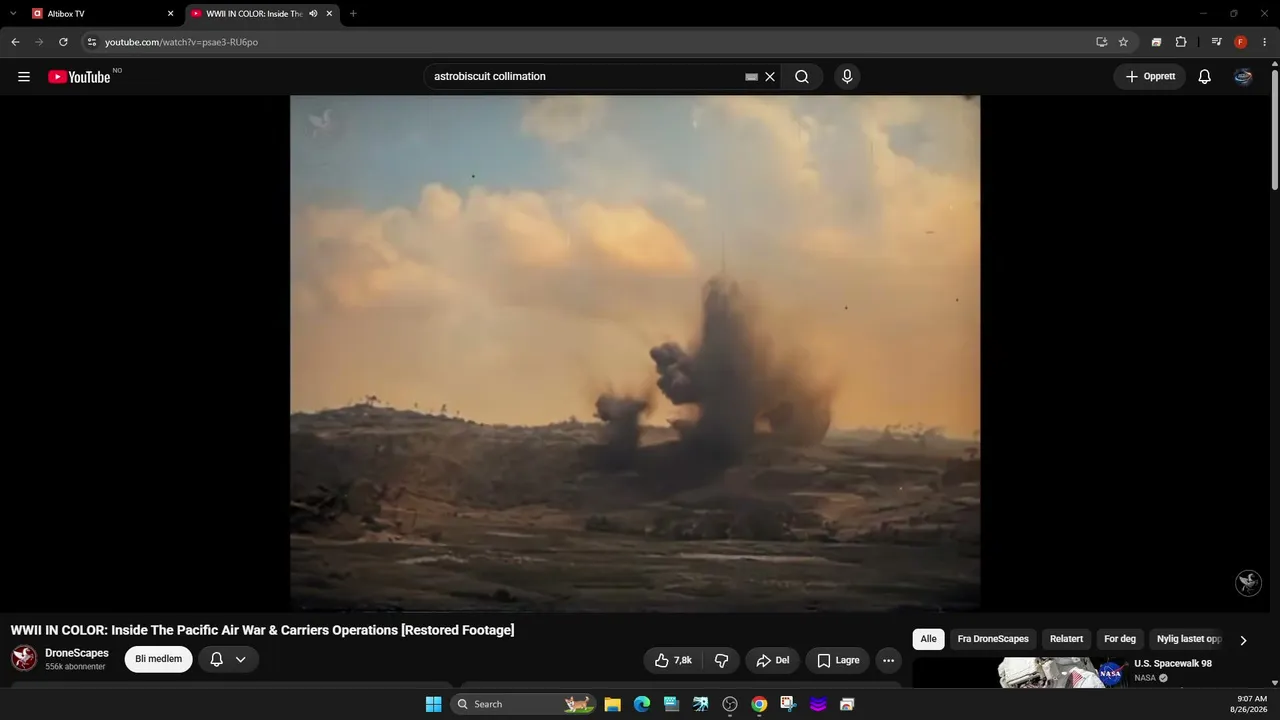1280x720 pixels.
Task: Click the video player to pause
Action: click(x=635, y=353)
